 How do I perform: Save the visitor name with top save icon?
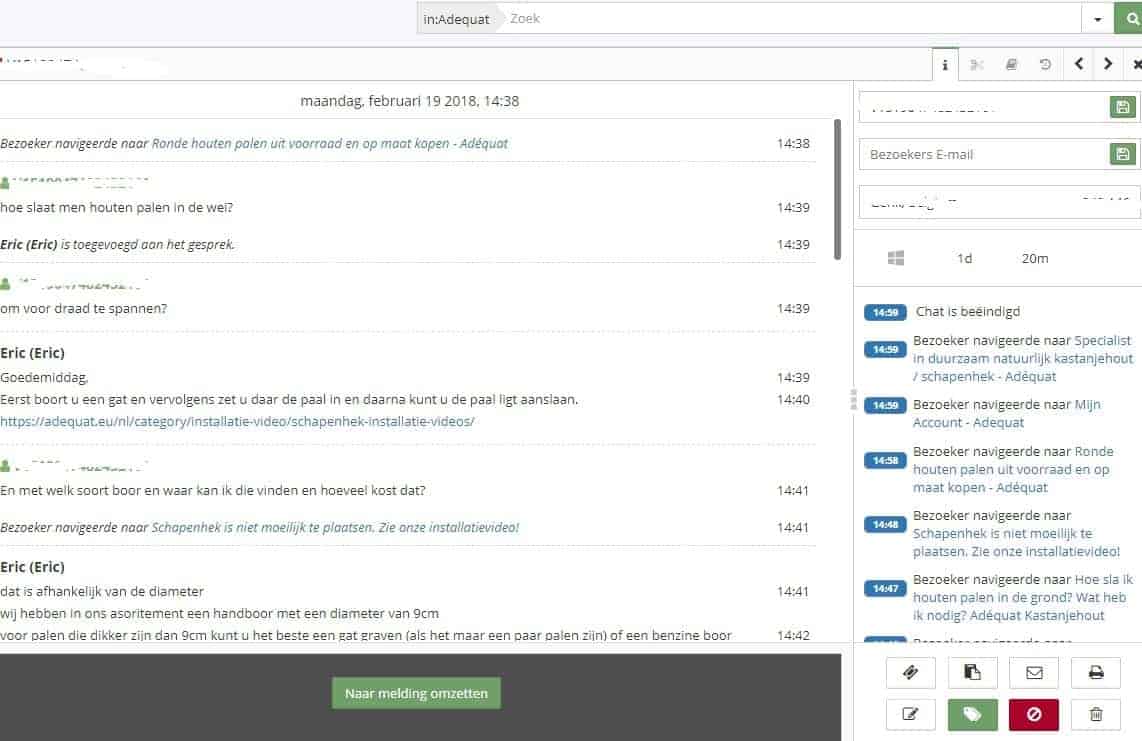coord(1122,107)
